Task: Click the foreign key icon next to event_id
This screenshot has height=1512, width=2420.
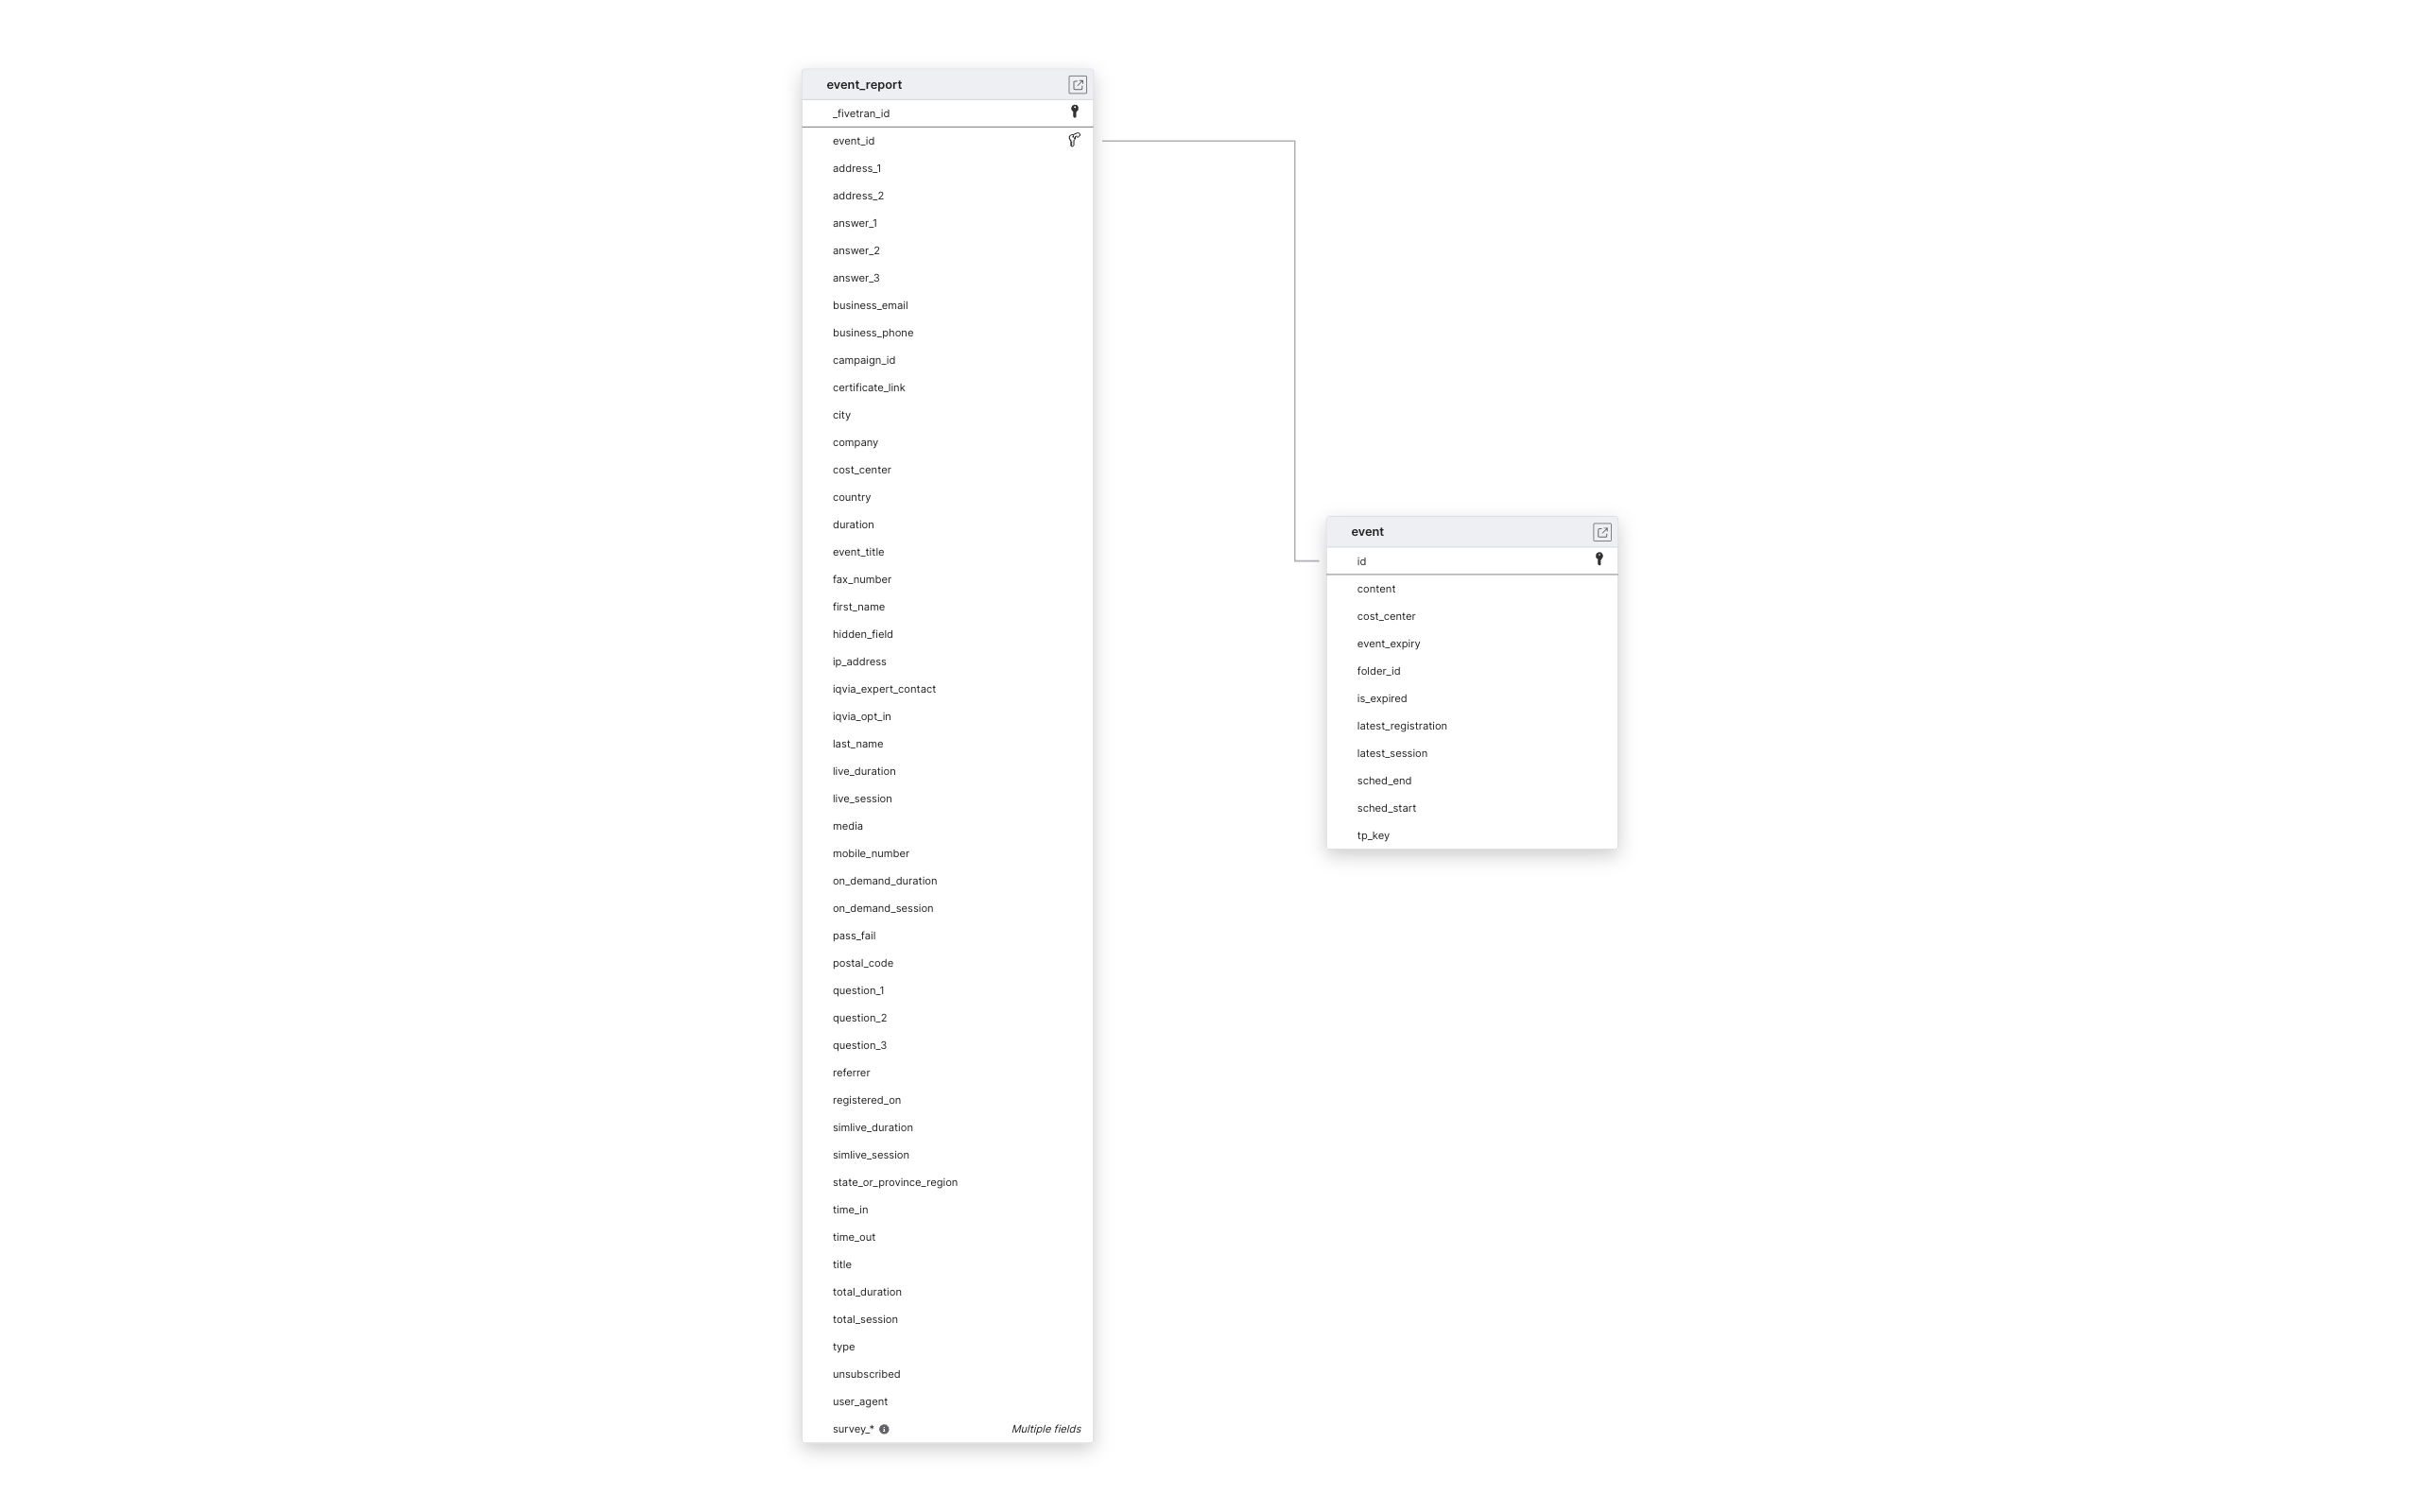Action: (1075, 139)
